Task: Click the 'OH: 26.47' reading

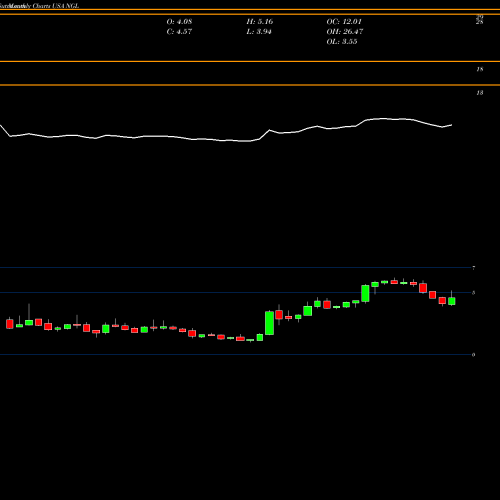Action: [345, 32]
